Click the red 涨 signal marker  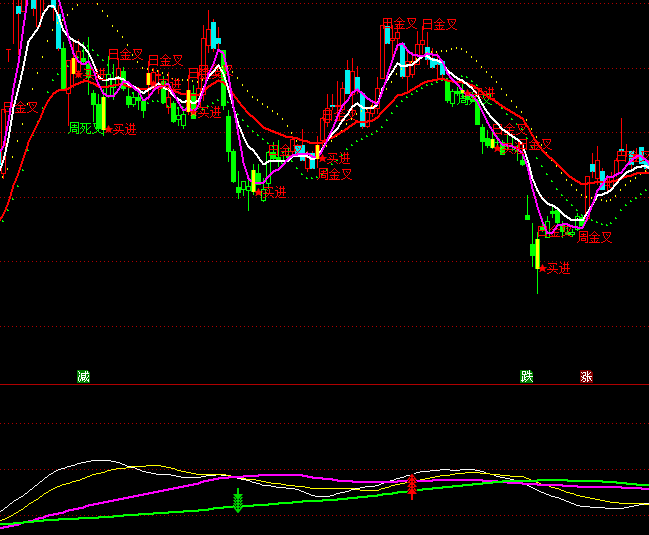click(586, 376)
